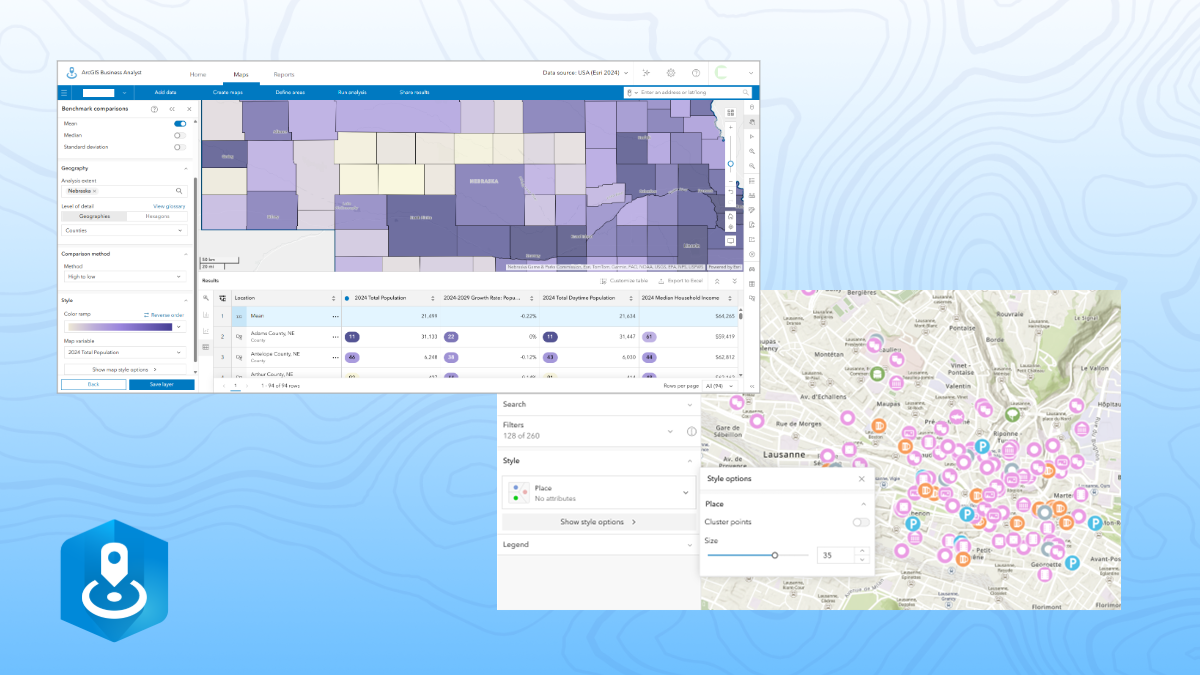Open the High to low method dropdown
Viewport: 1200px width, 675px height.
pyautogui.click(x=124, y=276)
